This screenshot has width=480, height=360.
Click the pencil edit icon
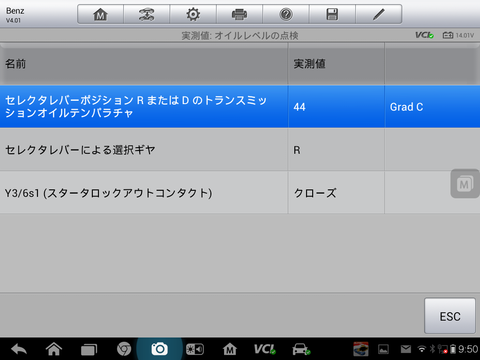pyautogui.click(x=379, y=14)
